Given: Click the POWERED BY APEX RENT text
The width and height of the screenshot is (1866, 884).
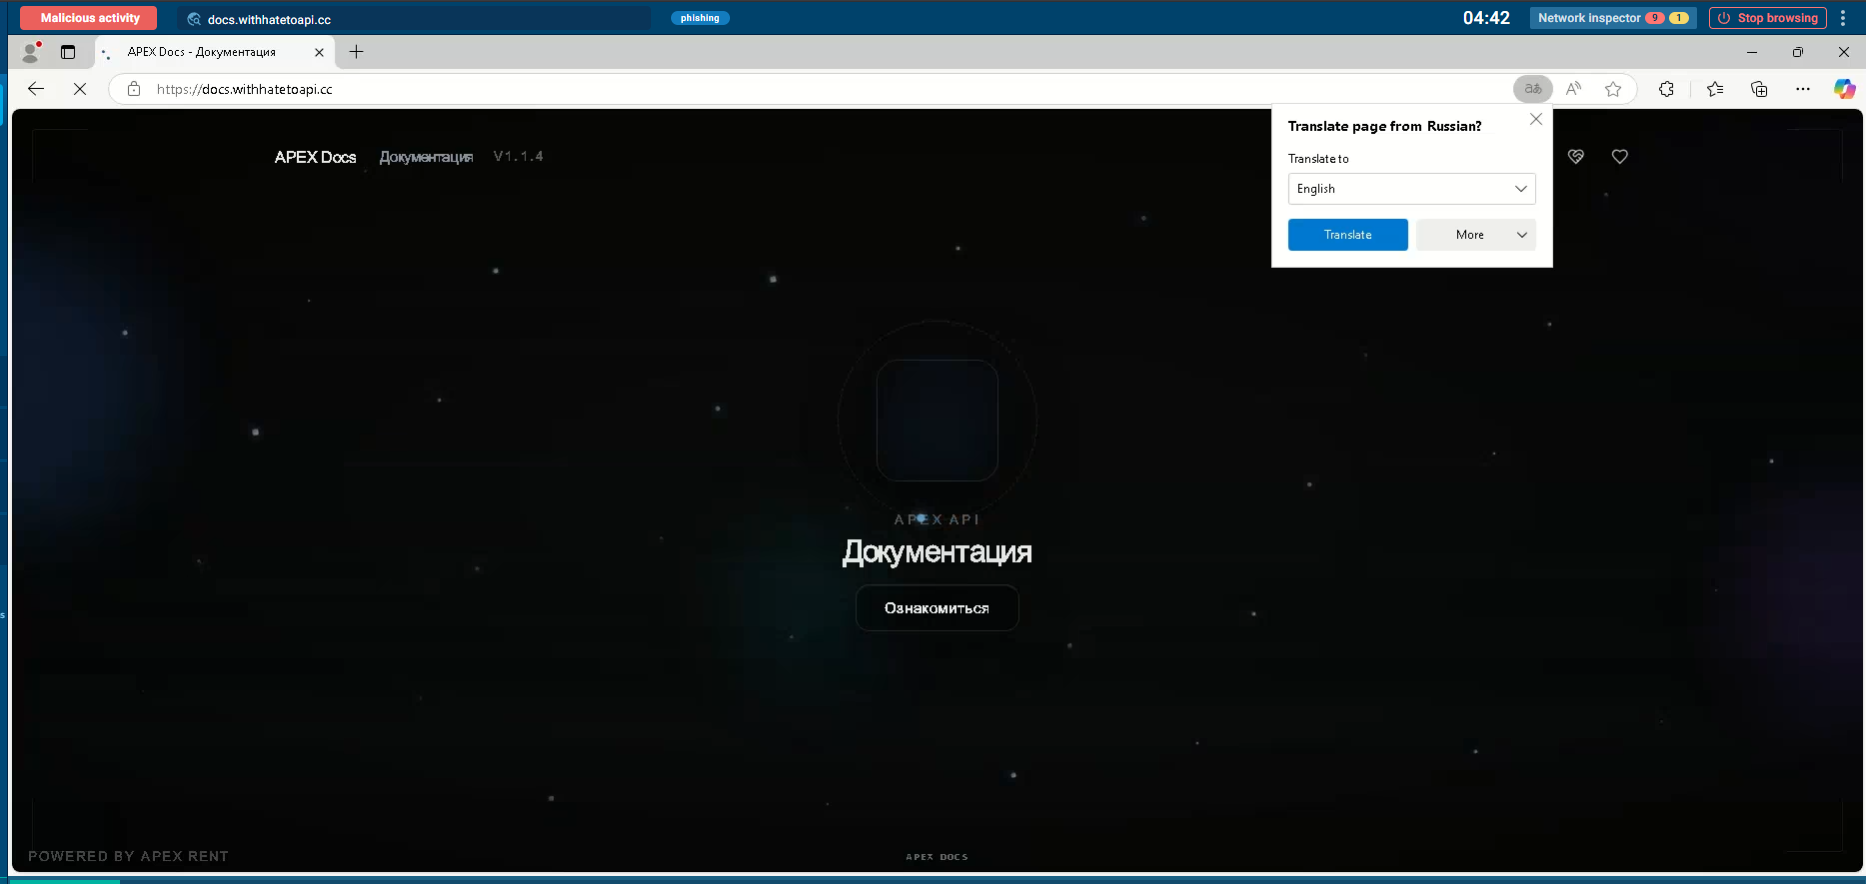Looking at the screenshot, I should [128, 856].
